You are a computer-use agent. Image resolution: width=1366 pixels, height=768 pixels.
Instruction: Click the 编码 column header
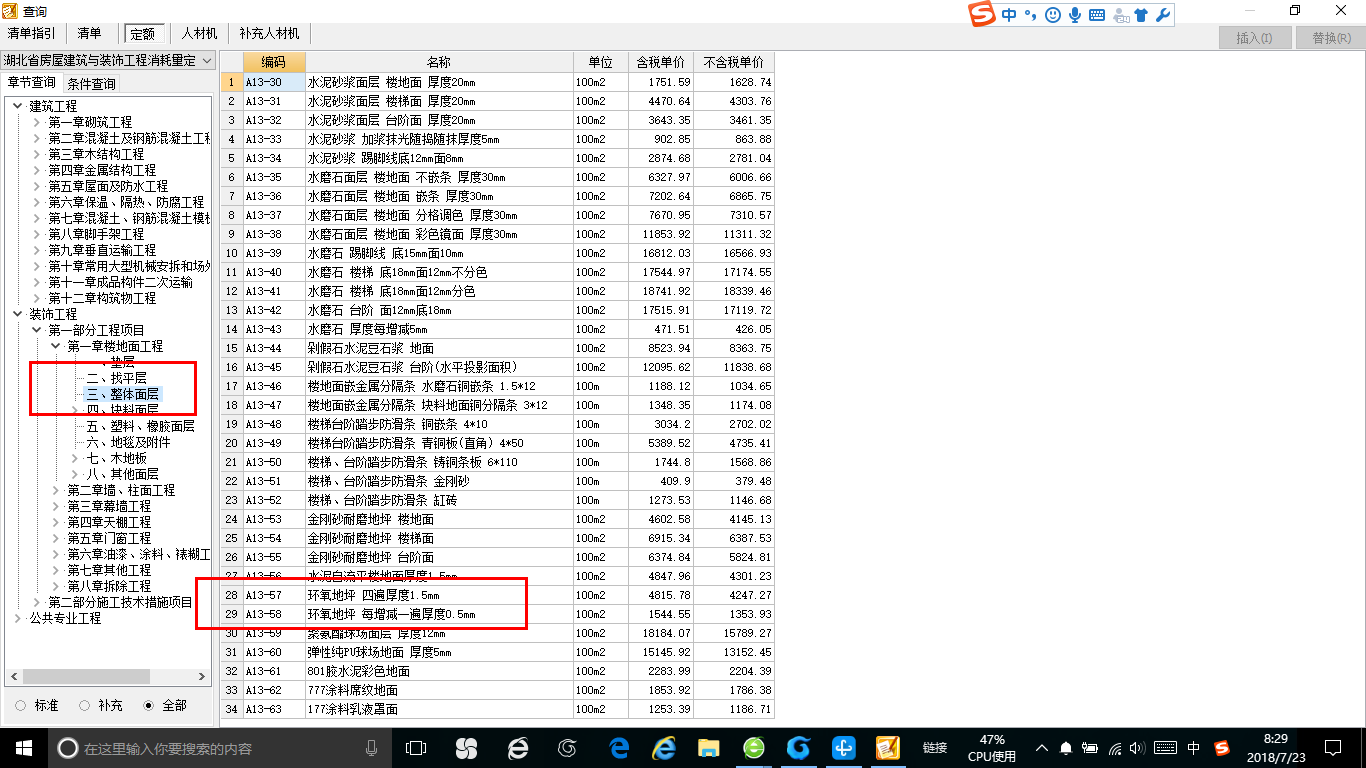274,62
